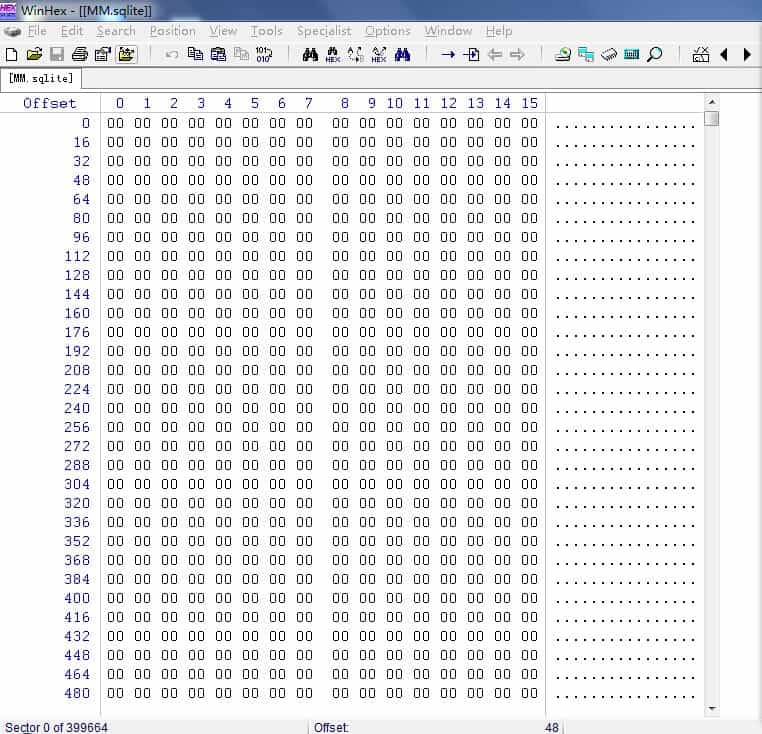Click offset row label 480
Image resolution: width=762 pixels, height=734 pixels.
[77, 693]
